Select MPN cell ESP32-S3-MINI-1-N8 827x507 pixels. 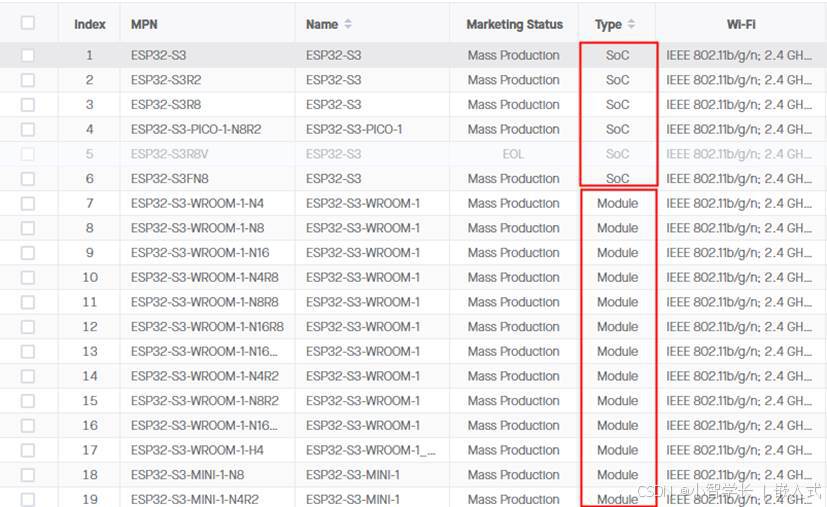tap(187, 475)
